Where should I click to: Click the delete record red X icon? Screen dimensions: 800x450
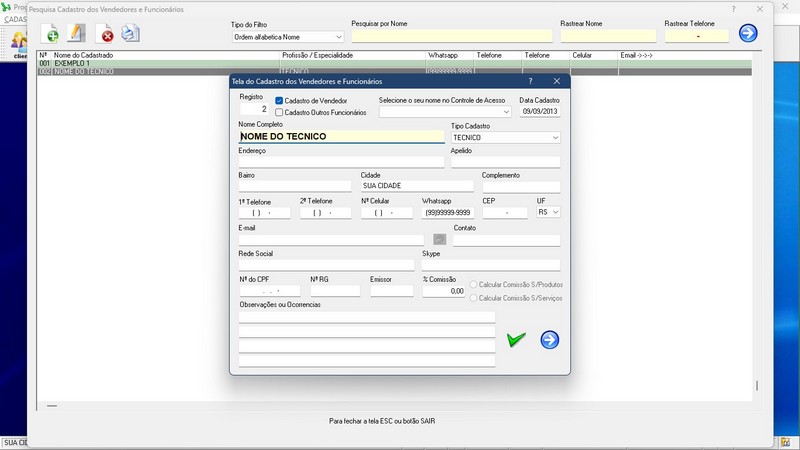tap(105, 33)
